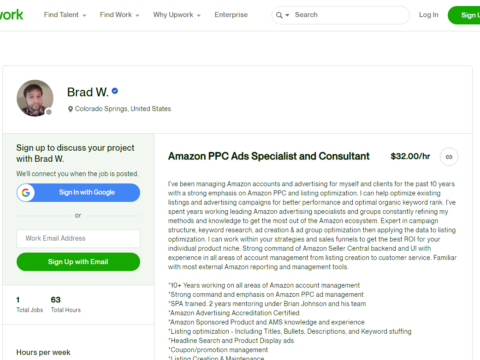Expand the Why Upwork menu
Image resolution: width=480 pixels, height=360 pixels.
tap(177, 15)
